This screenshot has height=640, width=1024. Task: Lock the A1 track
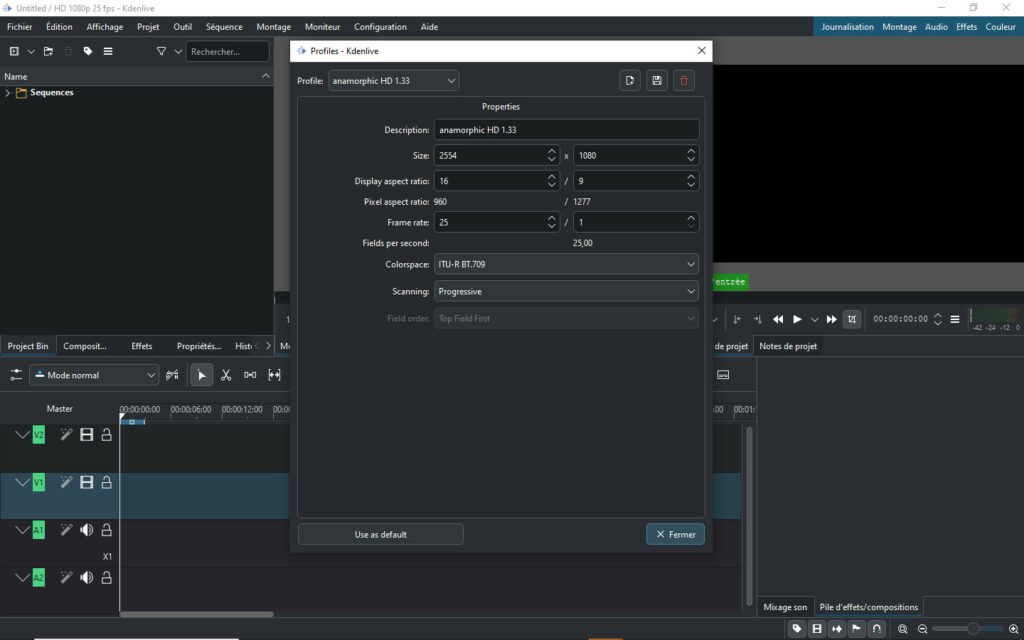point(106,530)
